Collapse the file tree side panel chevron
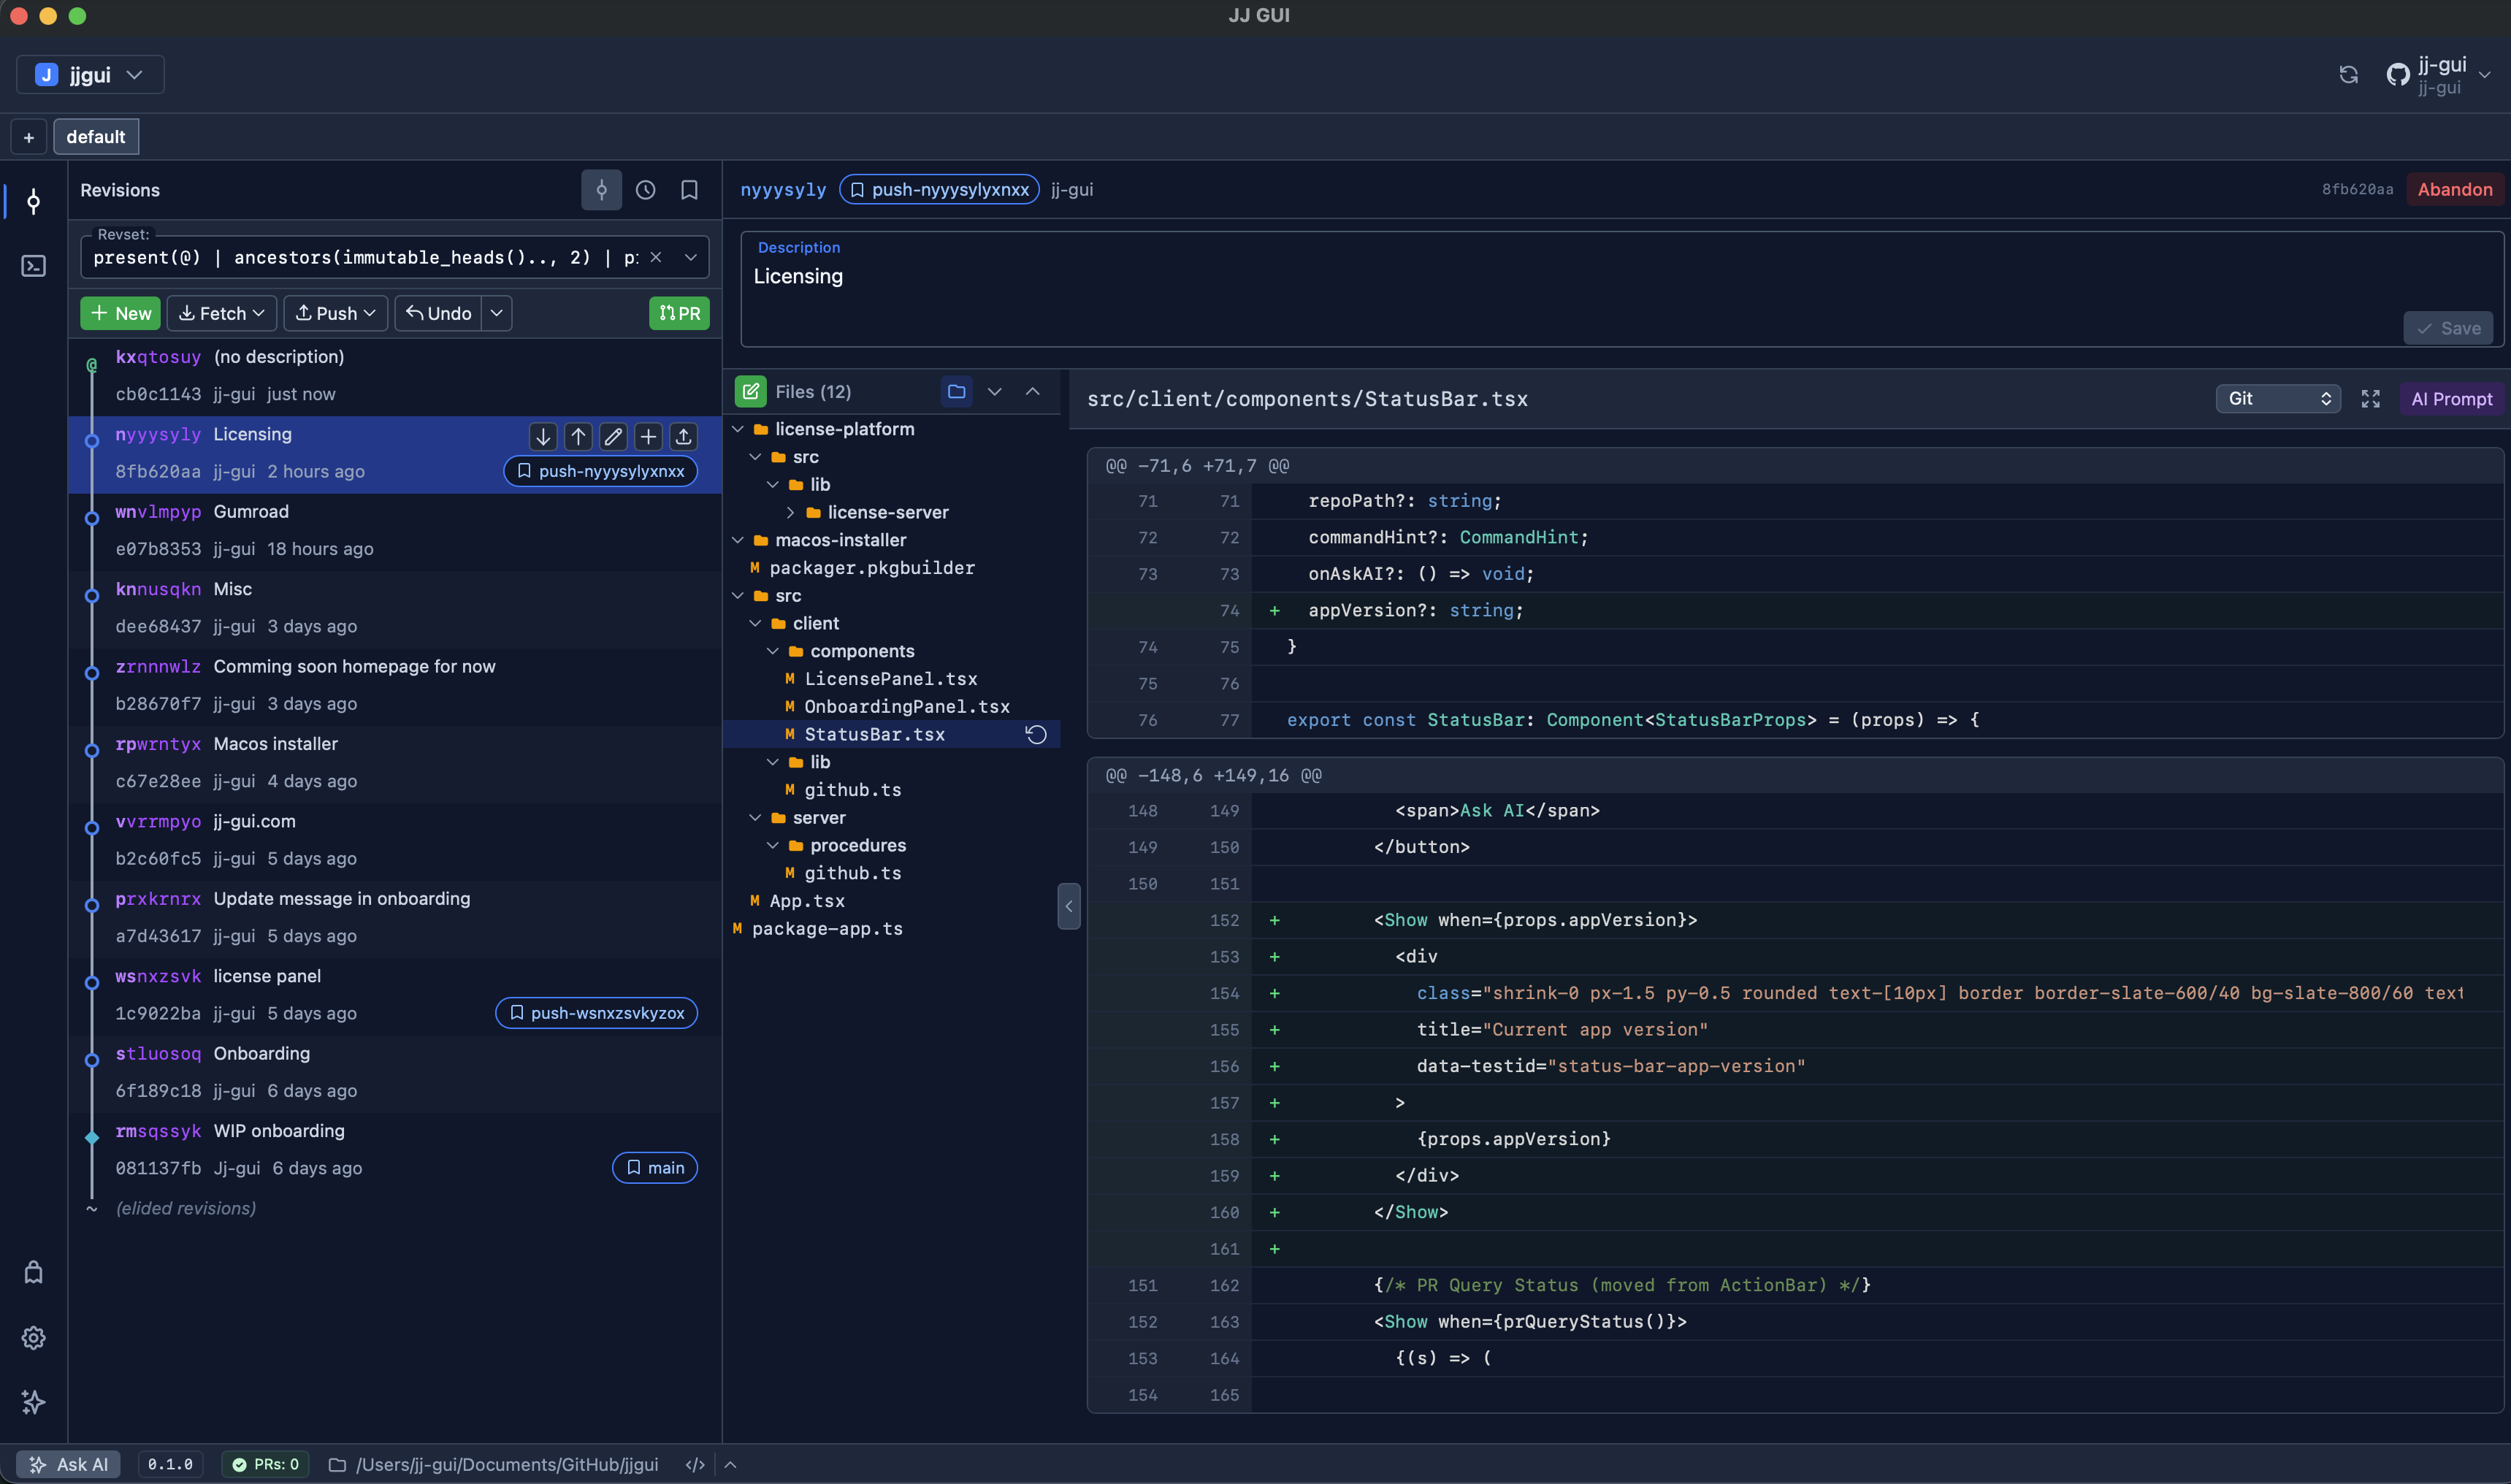 [1068, 906]
